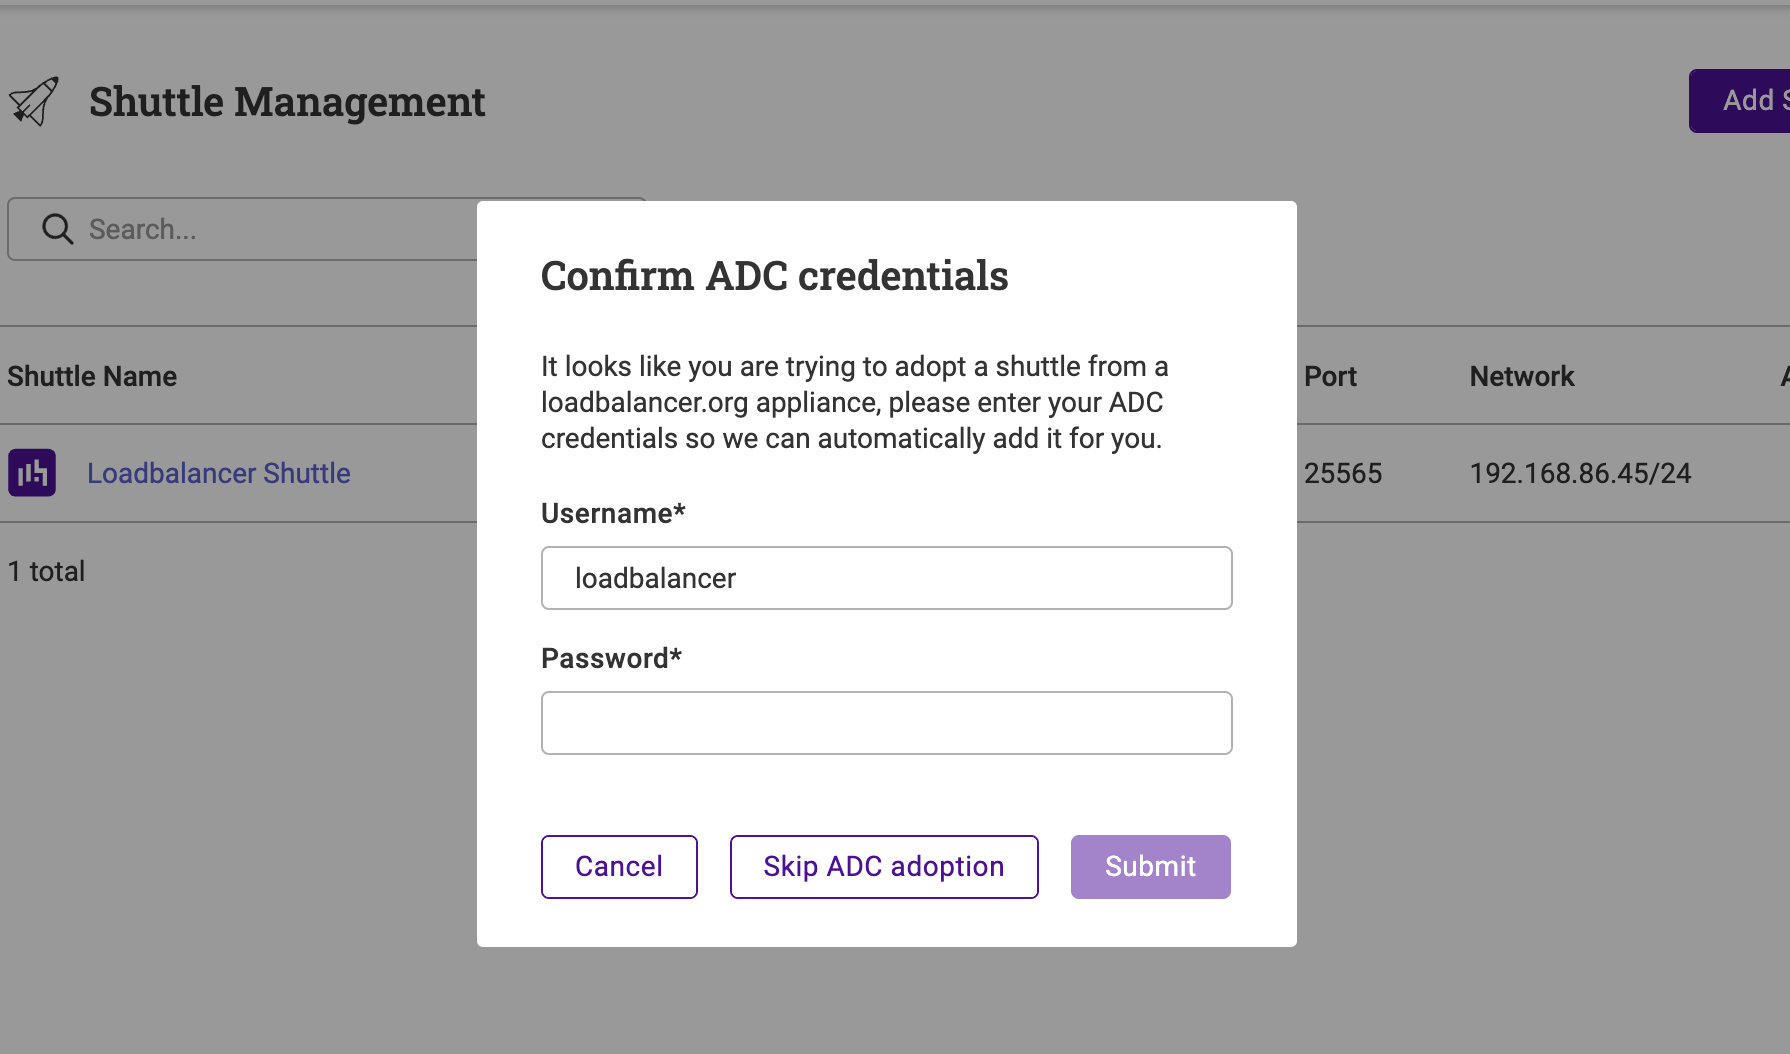Click Skip ADC adoption
This screenshot has height=1054, width=1790.
coord(883,866)
